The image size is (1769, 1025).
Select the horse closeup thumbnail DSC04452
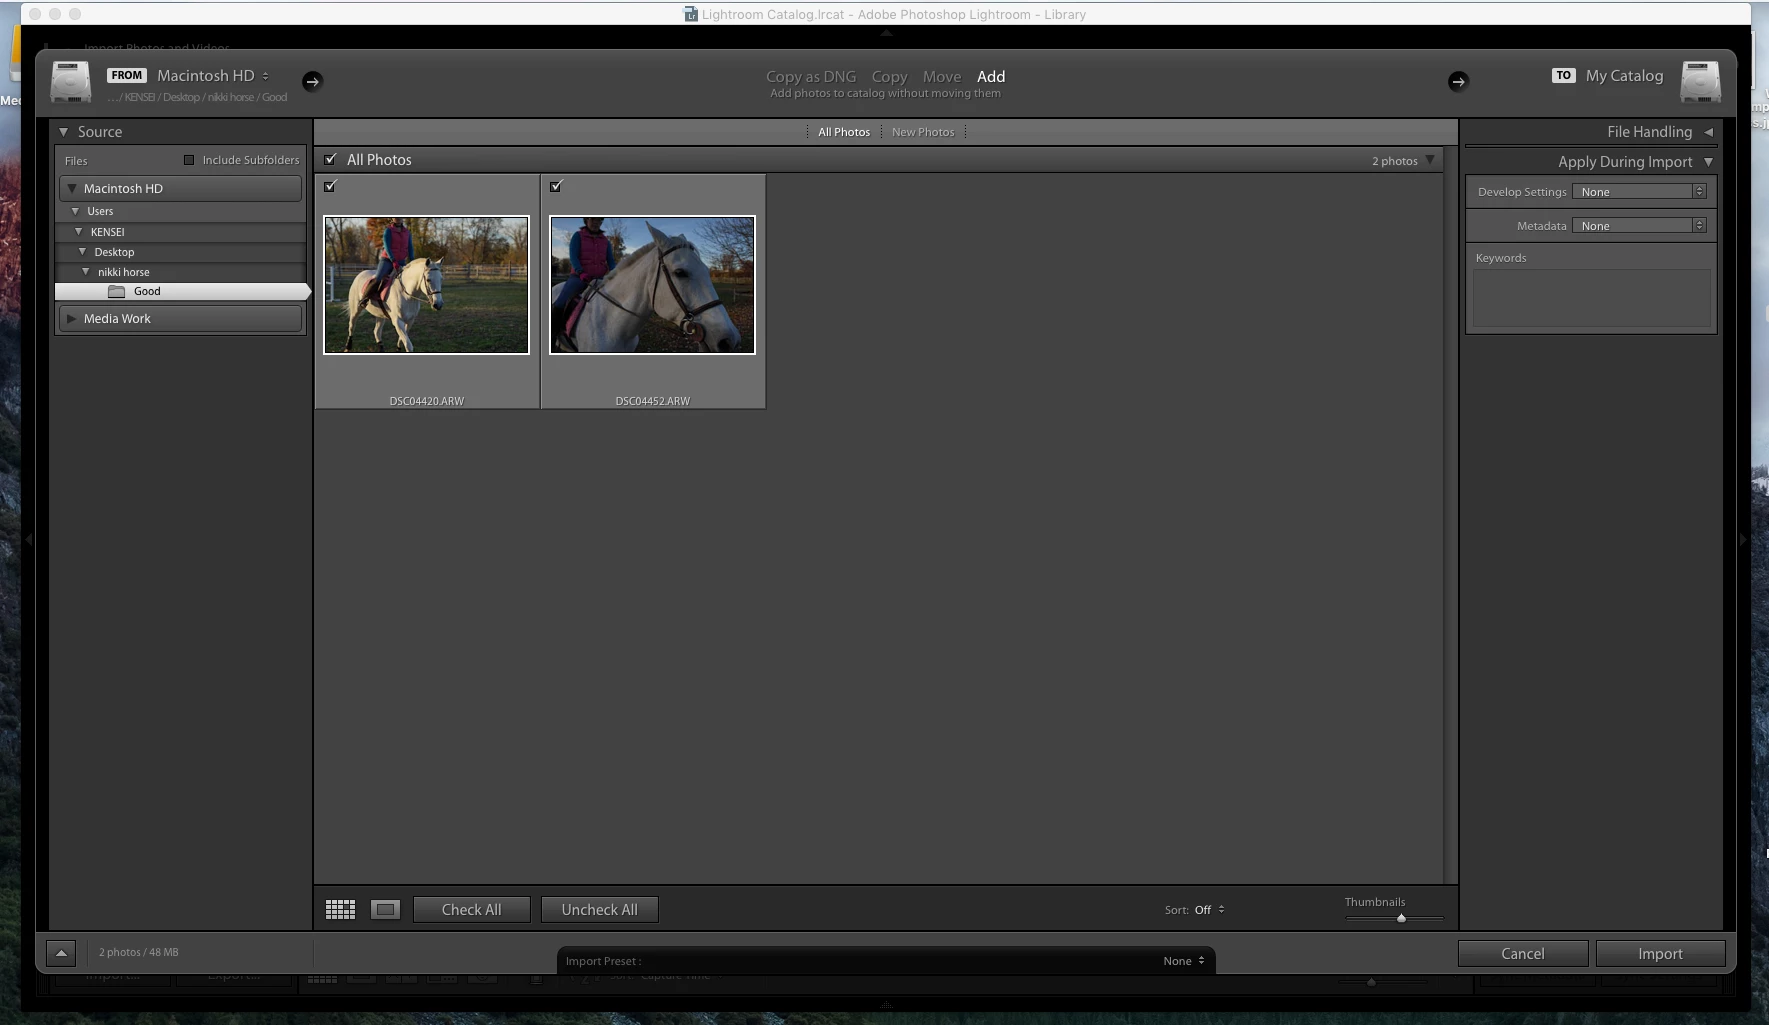(x=652, y=285)
